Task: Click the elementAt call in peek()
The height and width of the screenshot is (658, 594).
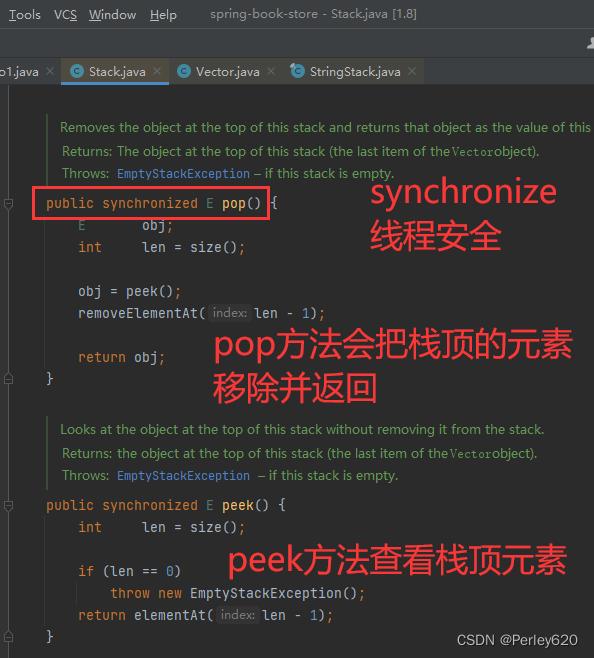Action: (x=170, y=615)
